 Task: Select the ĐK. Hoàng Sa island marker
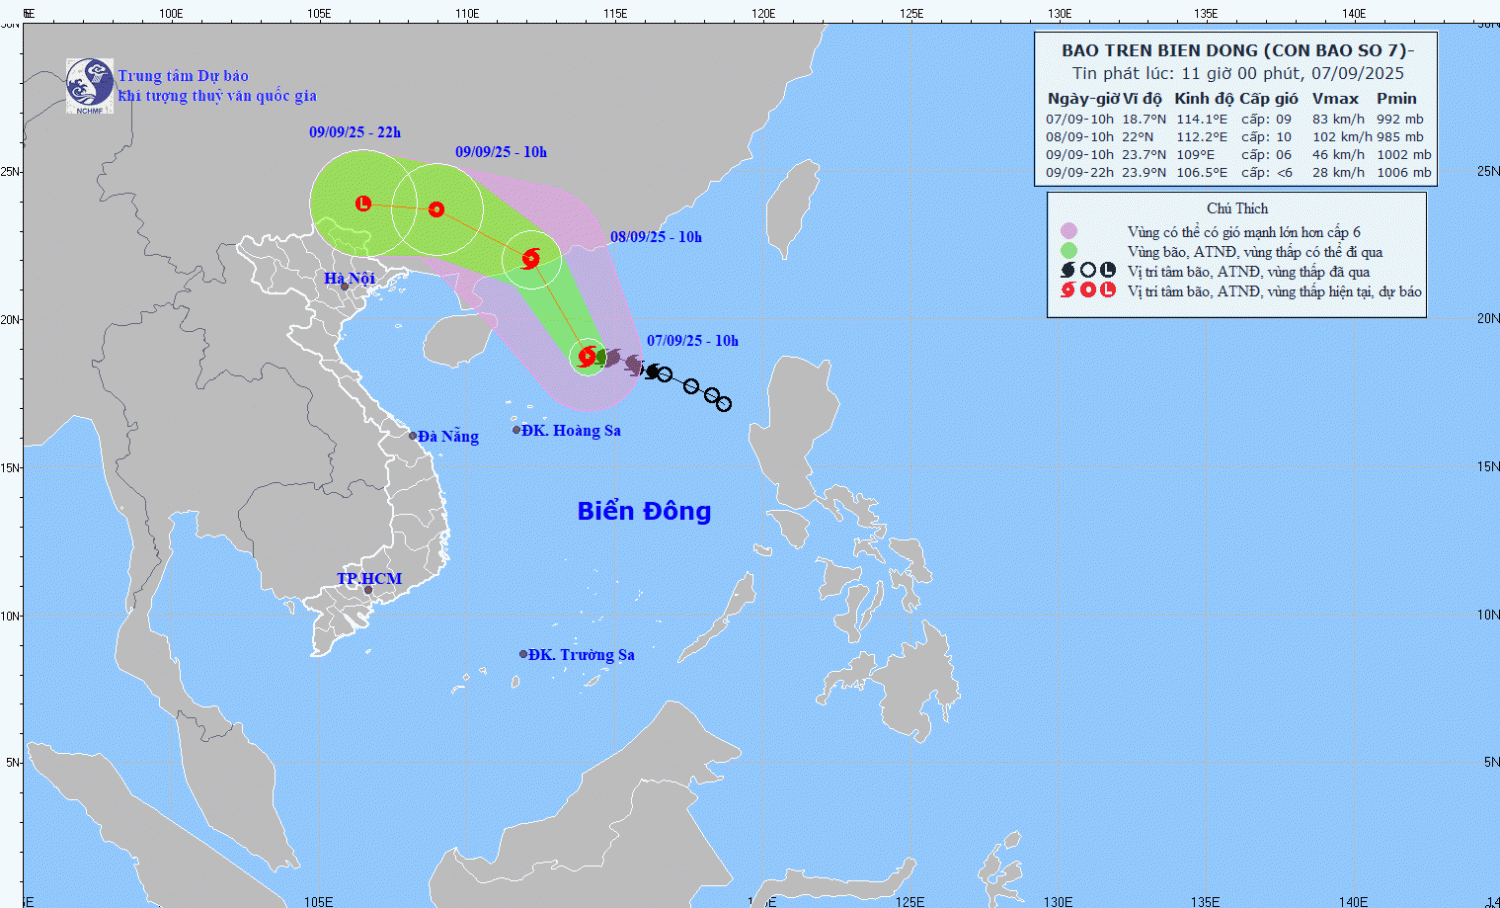coord(517,430)
